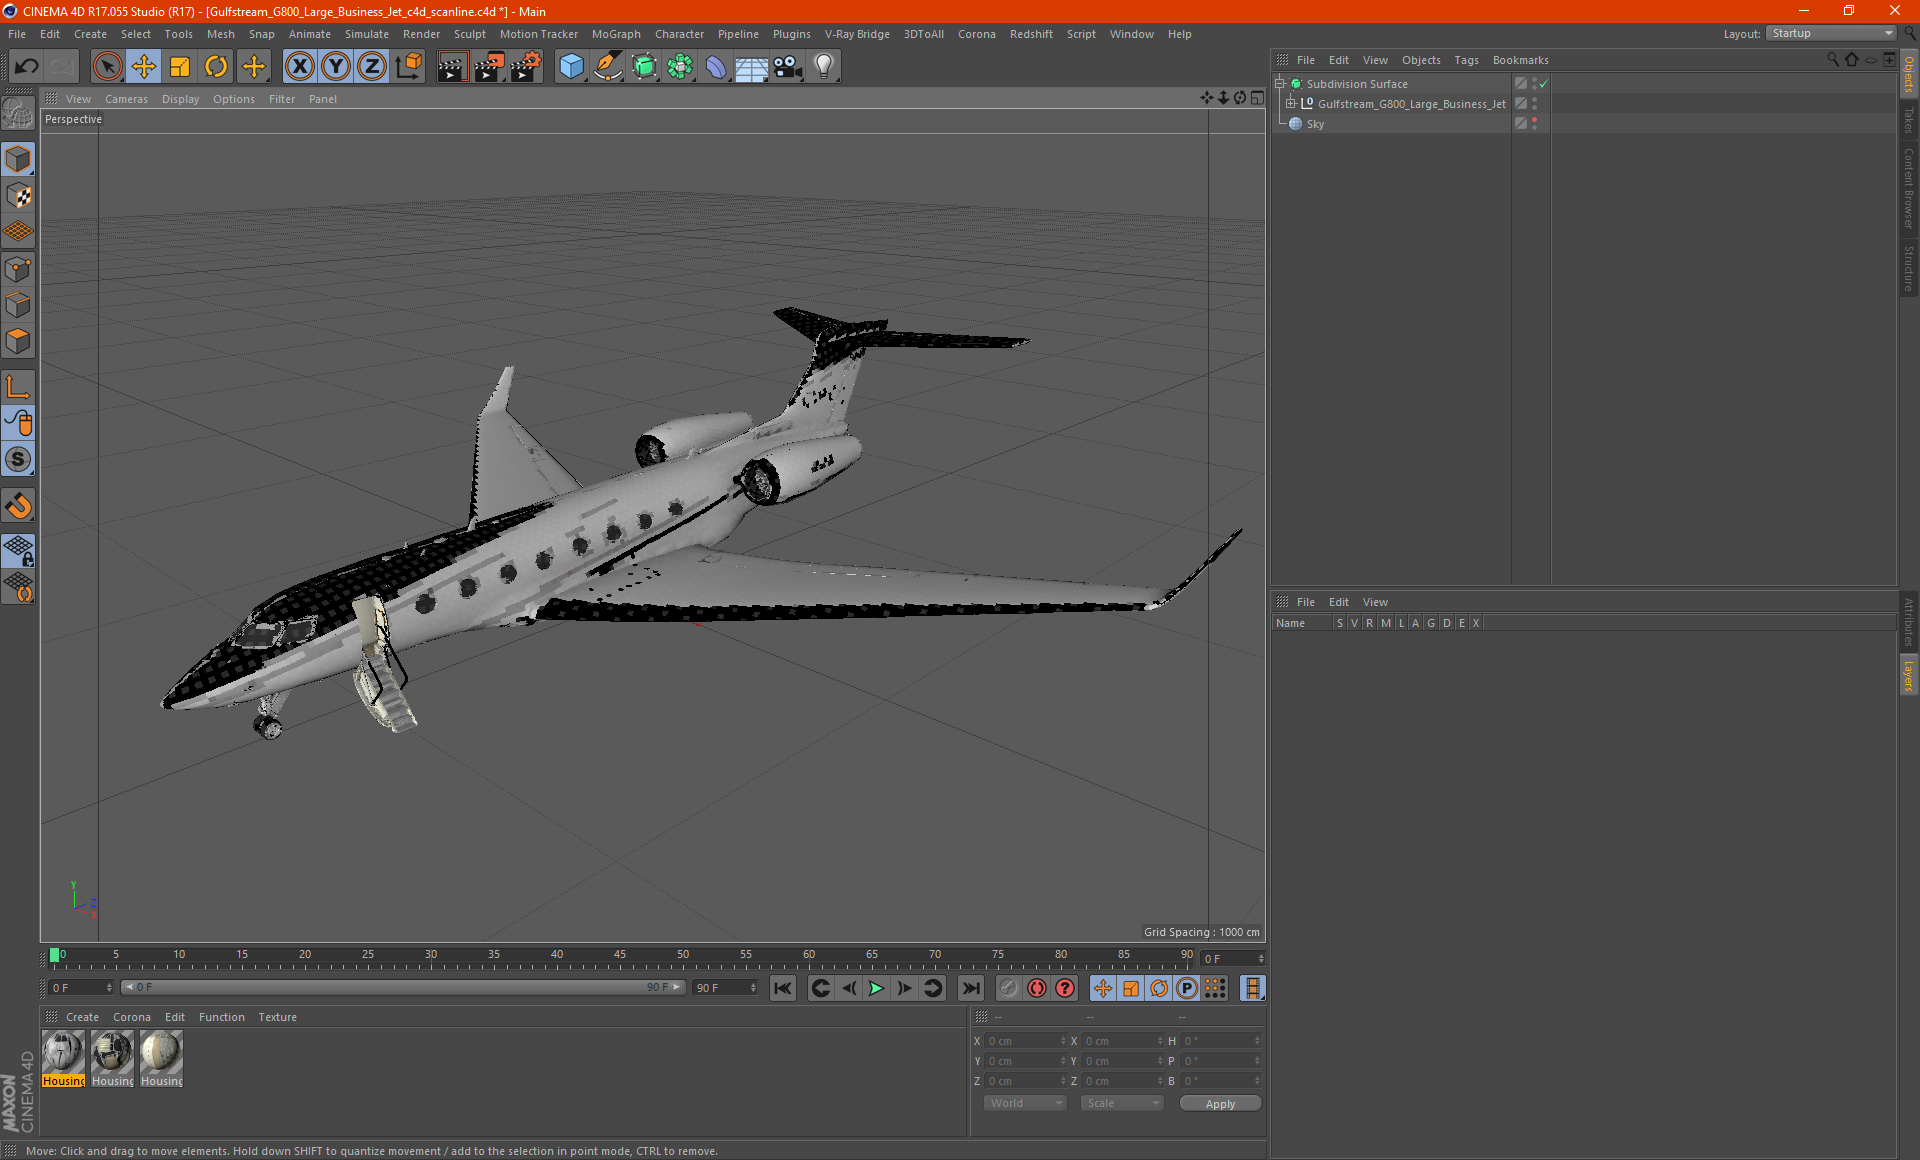Screen dimensions: 1920x1160
Task: Click the timeline preview range slider bar
Action: (403, 987)
